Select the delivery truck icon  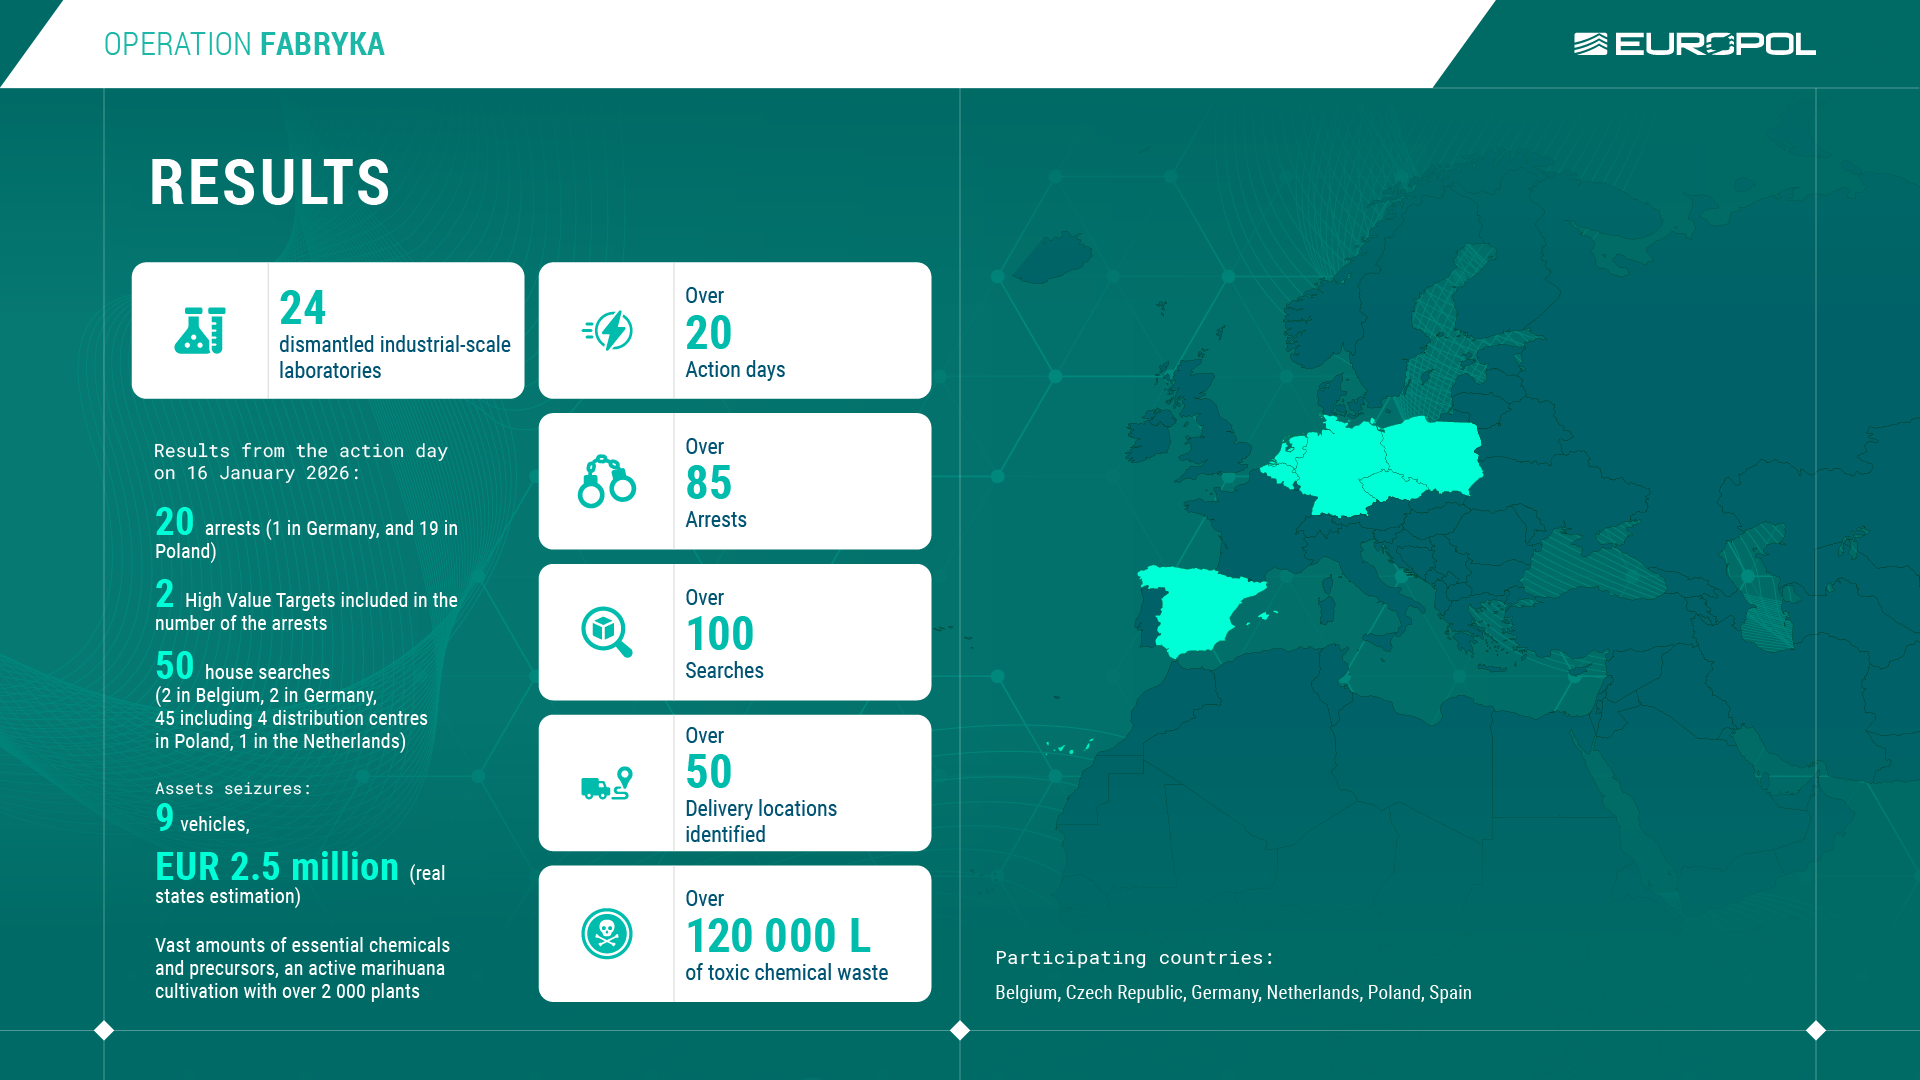(x=604, y=782)
